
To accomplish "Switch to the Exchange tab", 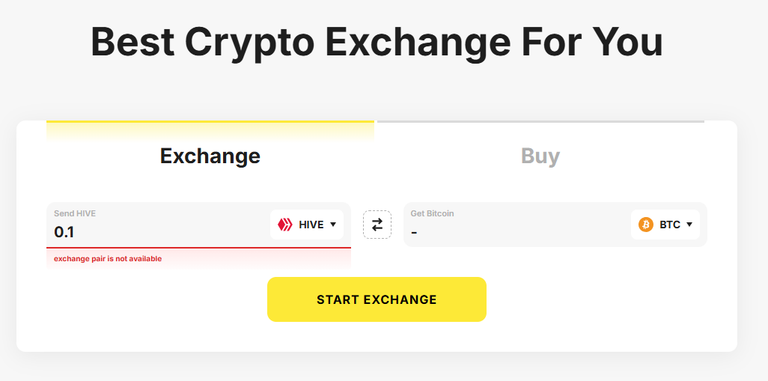I will pyautogui.click(x=210, y=156).
